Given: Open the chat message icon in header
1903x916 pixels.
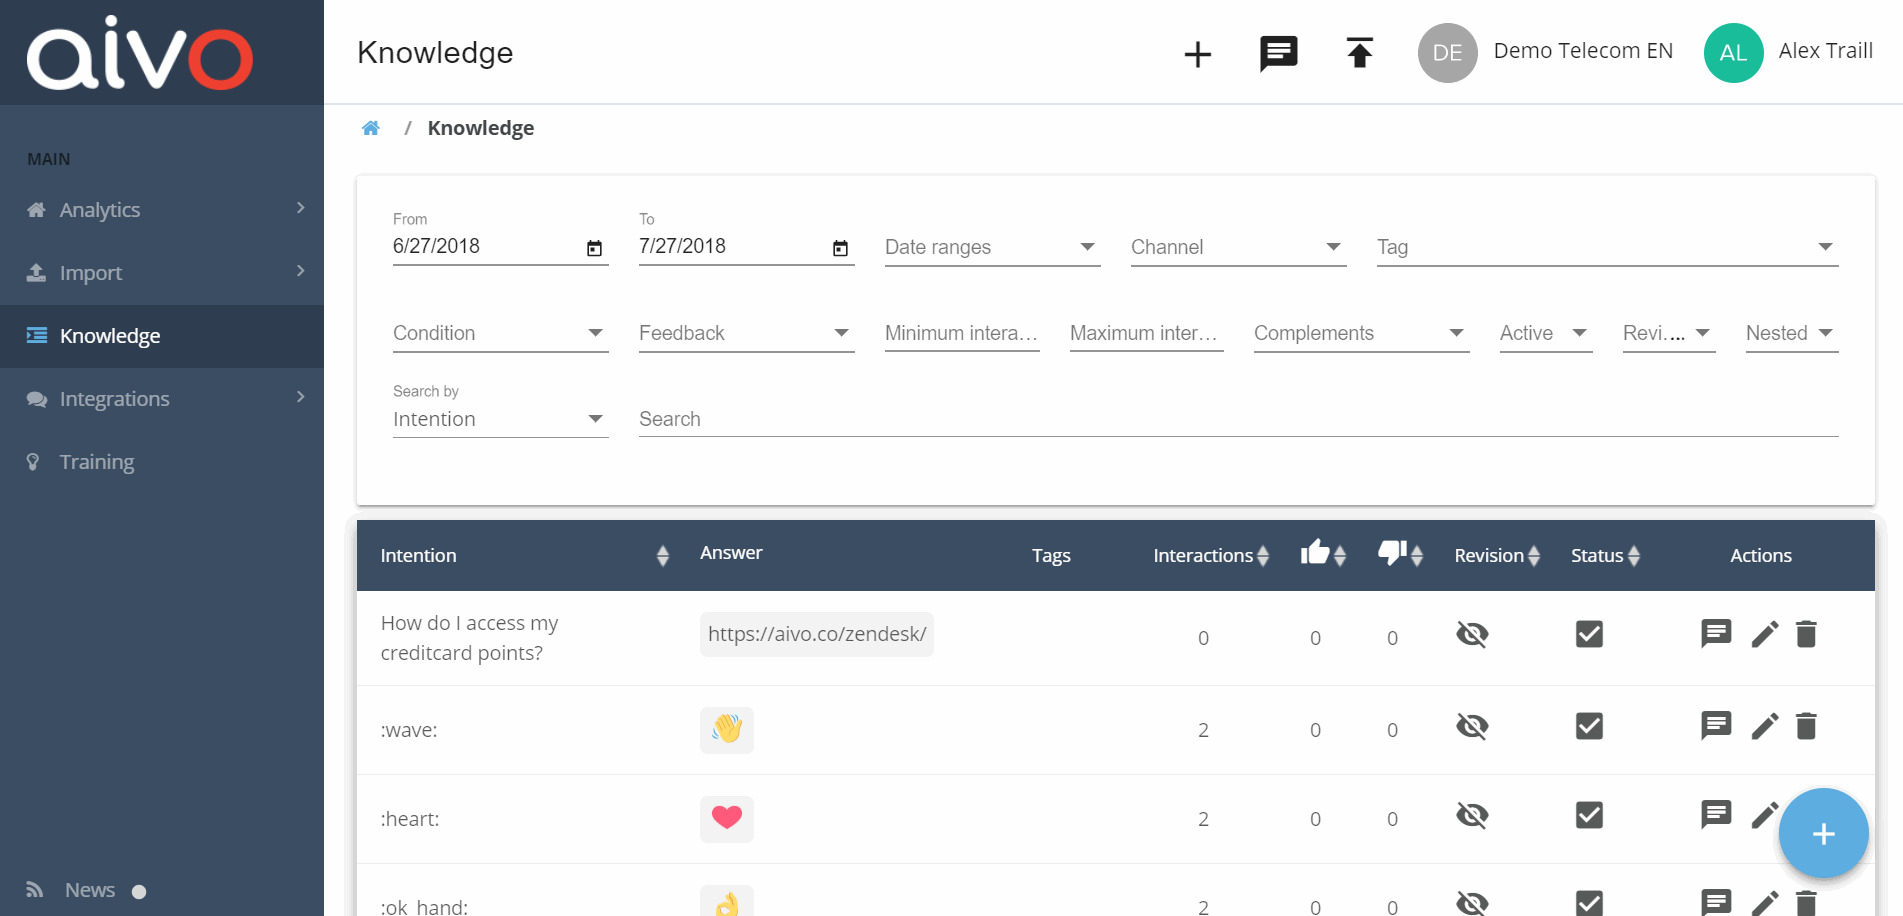Looking at the screenshot, I should [x=1278, y=53].
